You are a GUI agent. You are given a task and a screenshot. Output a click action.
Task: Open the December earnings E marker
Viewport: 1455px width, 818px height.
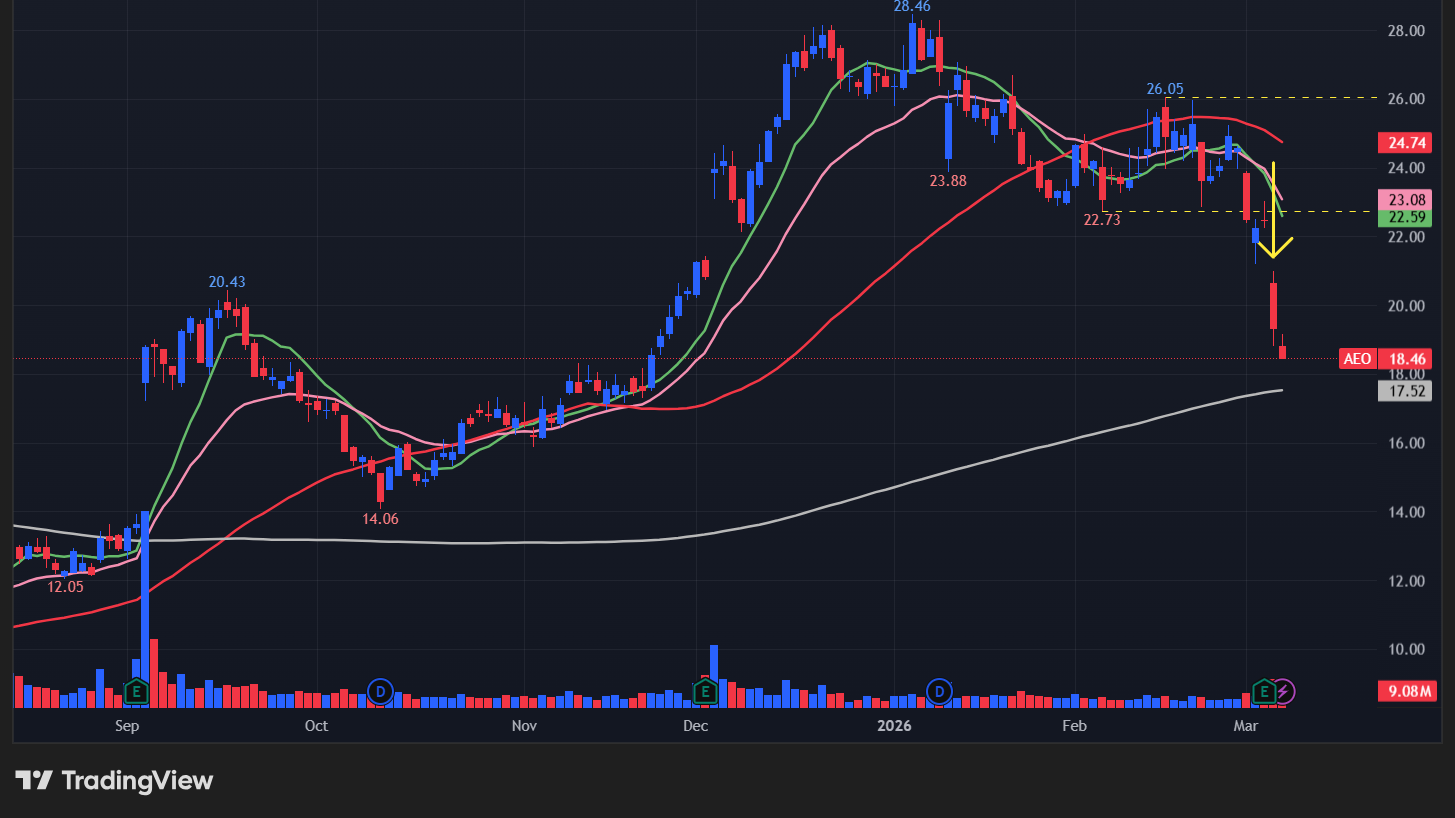705,691
